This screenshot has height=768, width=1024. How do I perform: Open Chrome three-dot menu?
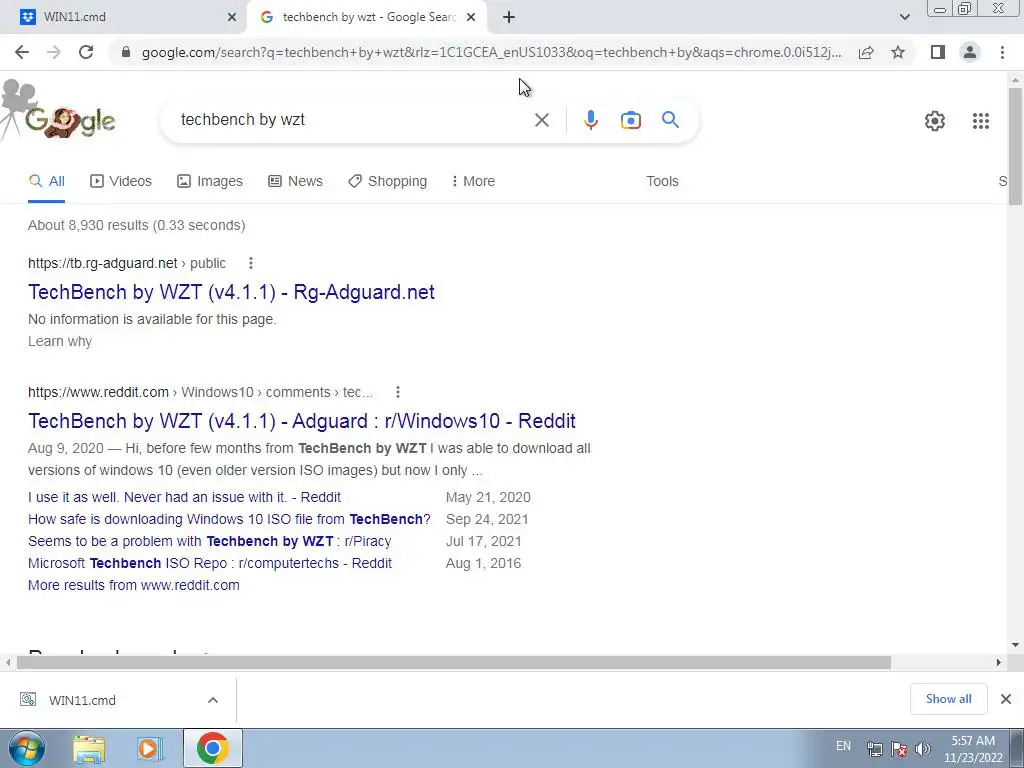tap(1002, 52)
